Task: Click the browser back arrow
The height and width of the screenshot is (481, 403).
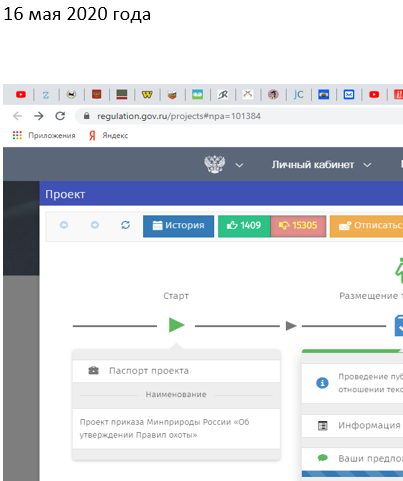Action: (17, 116)
